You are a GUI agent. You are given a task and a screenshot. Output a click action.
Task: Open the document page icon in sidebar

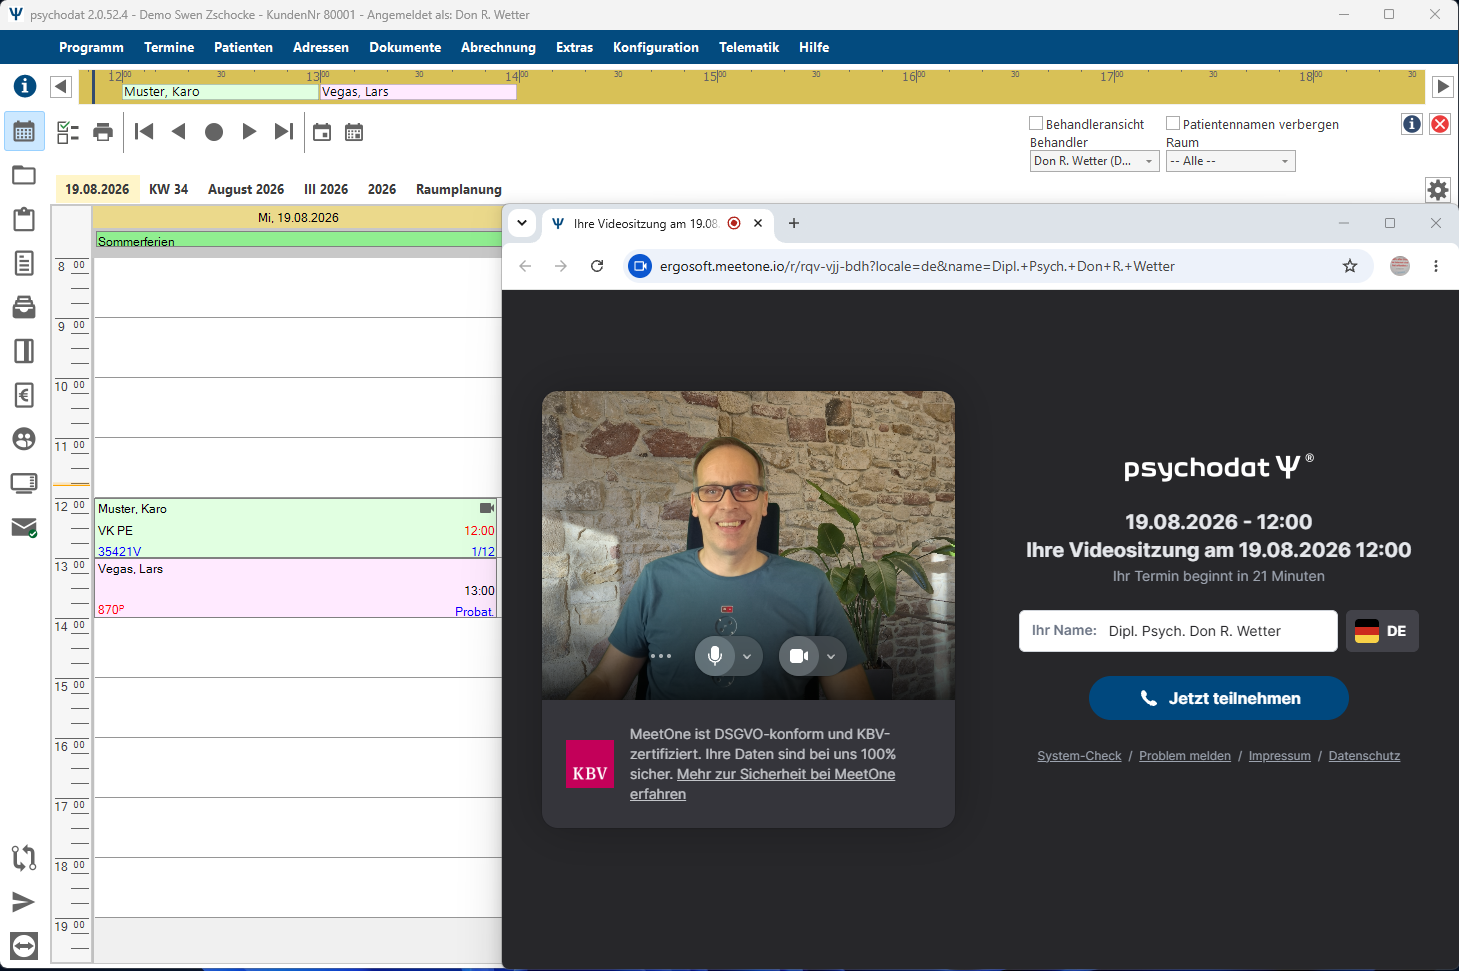pos(24,263)
